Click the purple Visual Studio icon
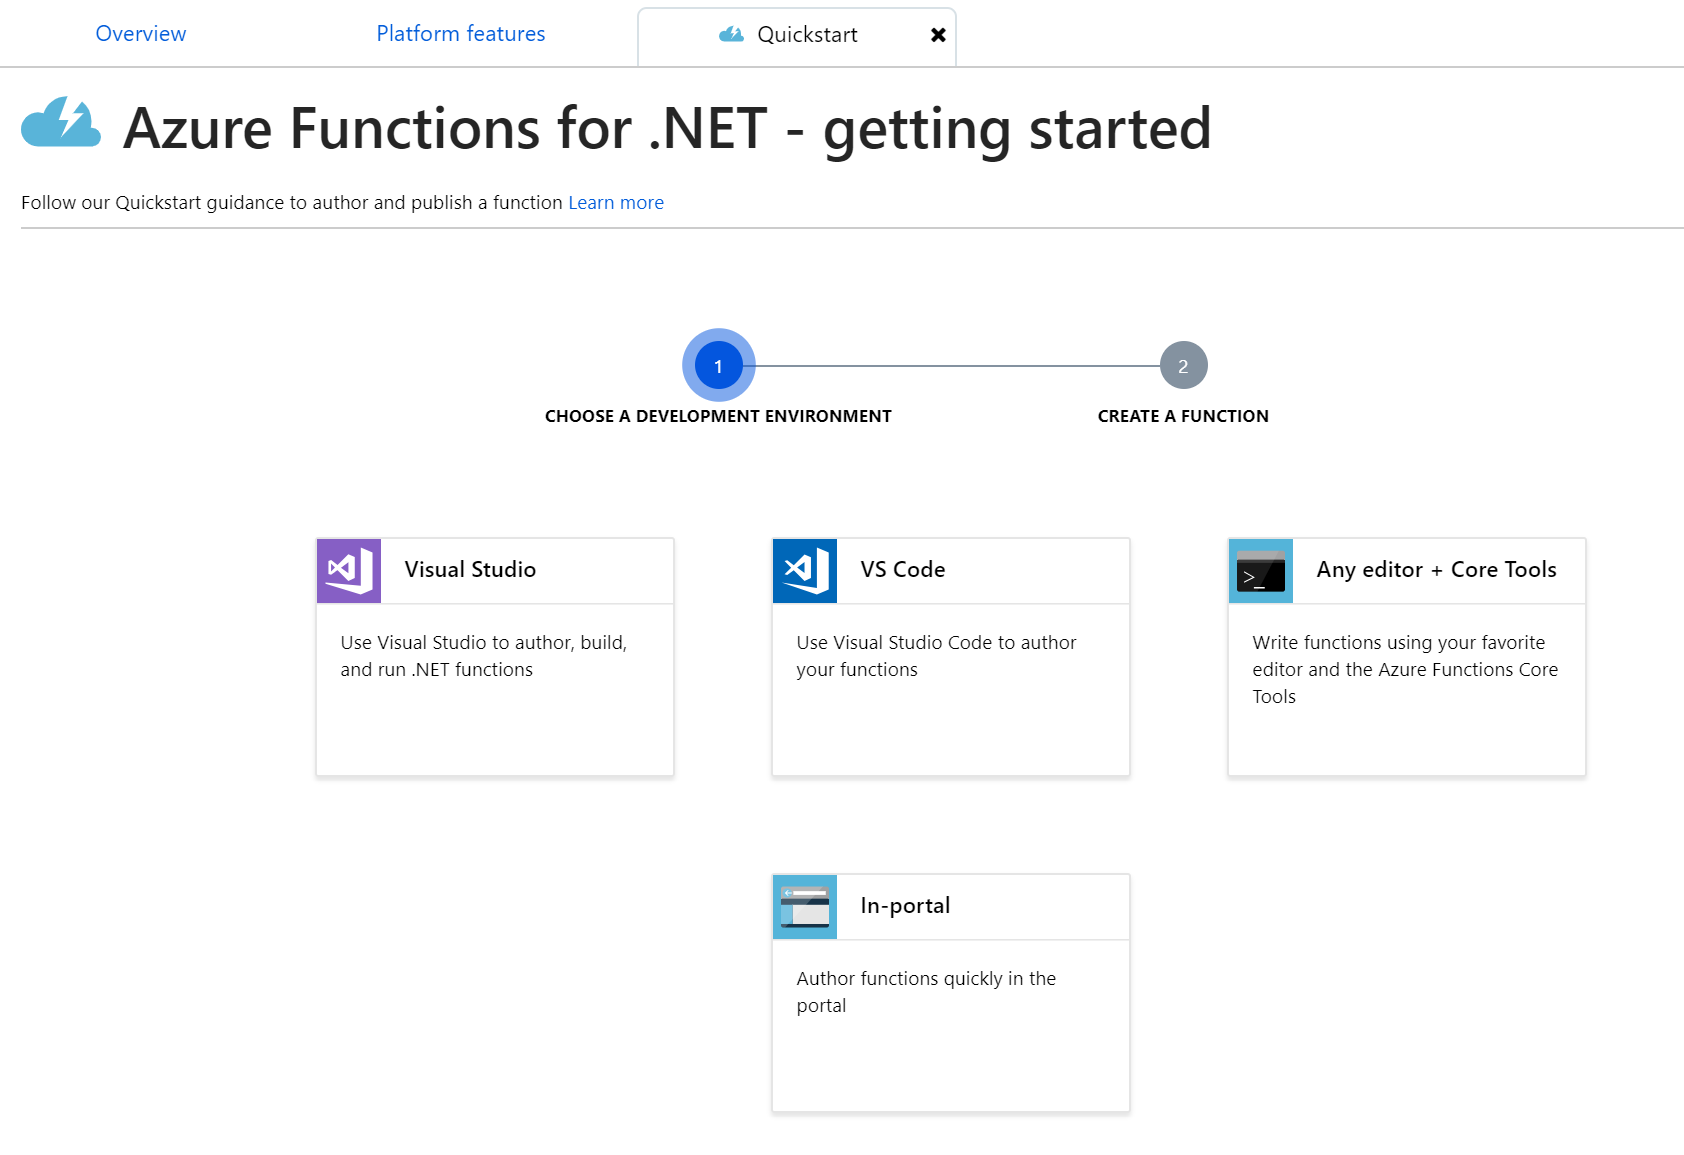1684x1155 pixels. pos(349,571)
